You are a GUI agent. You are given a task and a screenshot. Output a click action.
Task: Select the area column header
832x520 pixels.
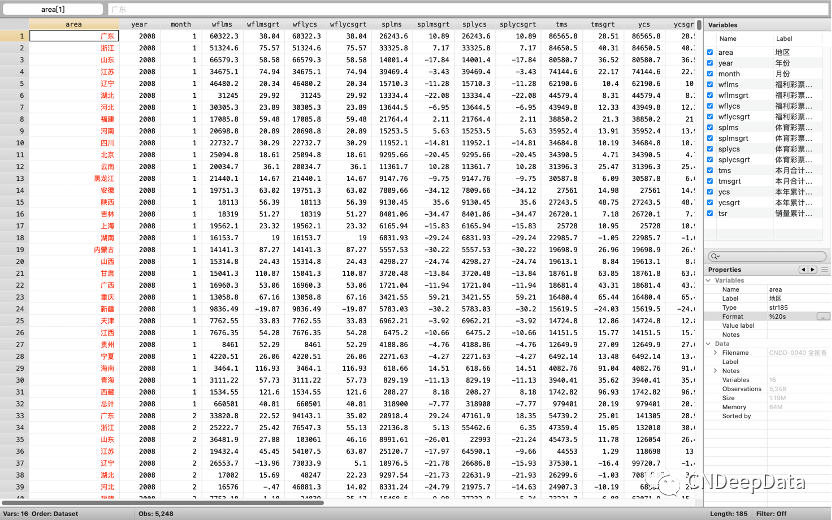74,24
